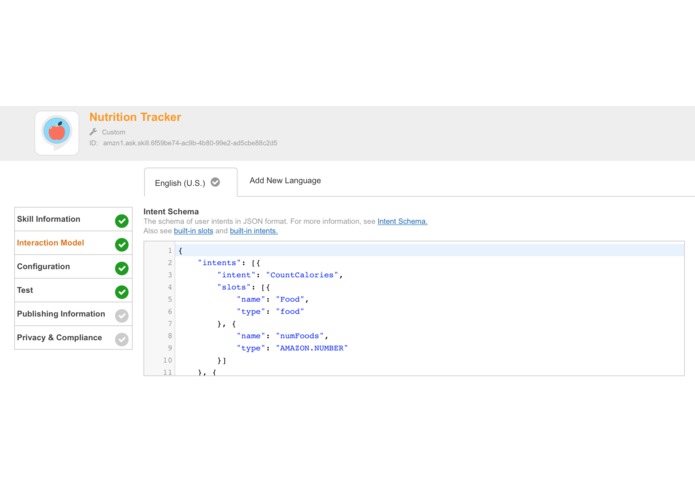Viewport: 695px width, 494px height.
Task: Click the "Food" slot name on line 5
Action: click(290, 300)
